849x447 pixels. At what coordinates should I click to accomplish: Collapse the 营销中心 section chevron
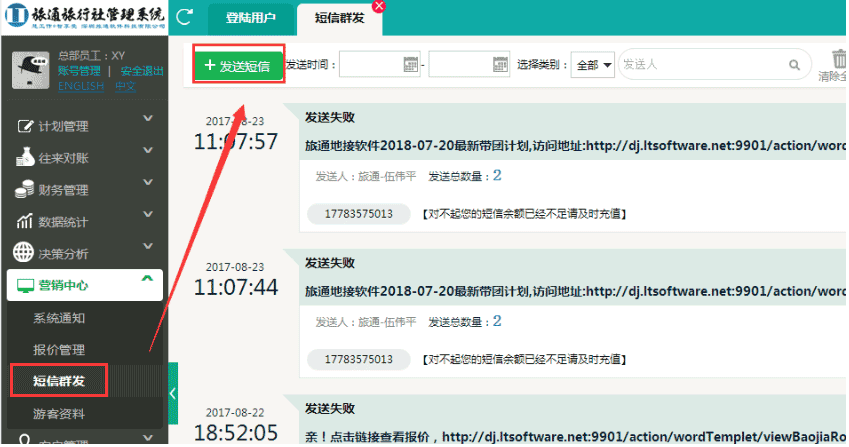pos(147,278)
